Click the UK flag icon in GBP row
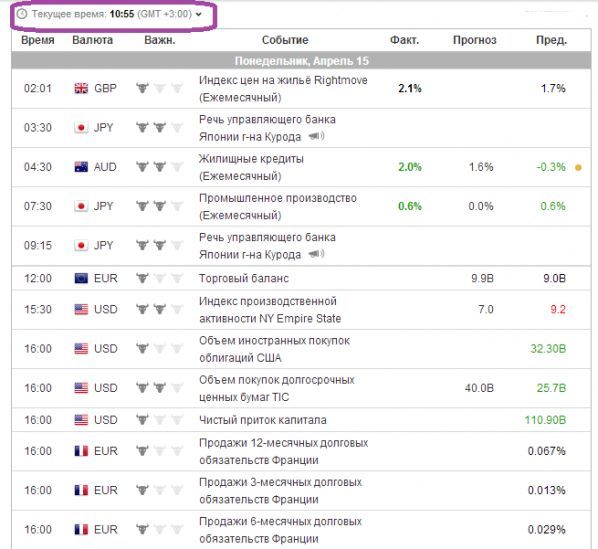The image size is (598, 549). pyautogui.click(x=81, y=88)
